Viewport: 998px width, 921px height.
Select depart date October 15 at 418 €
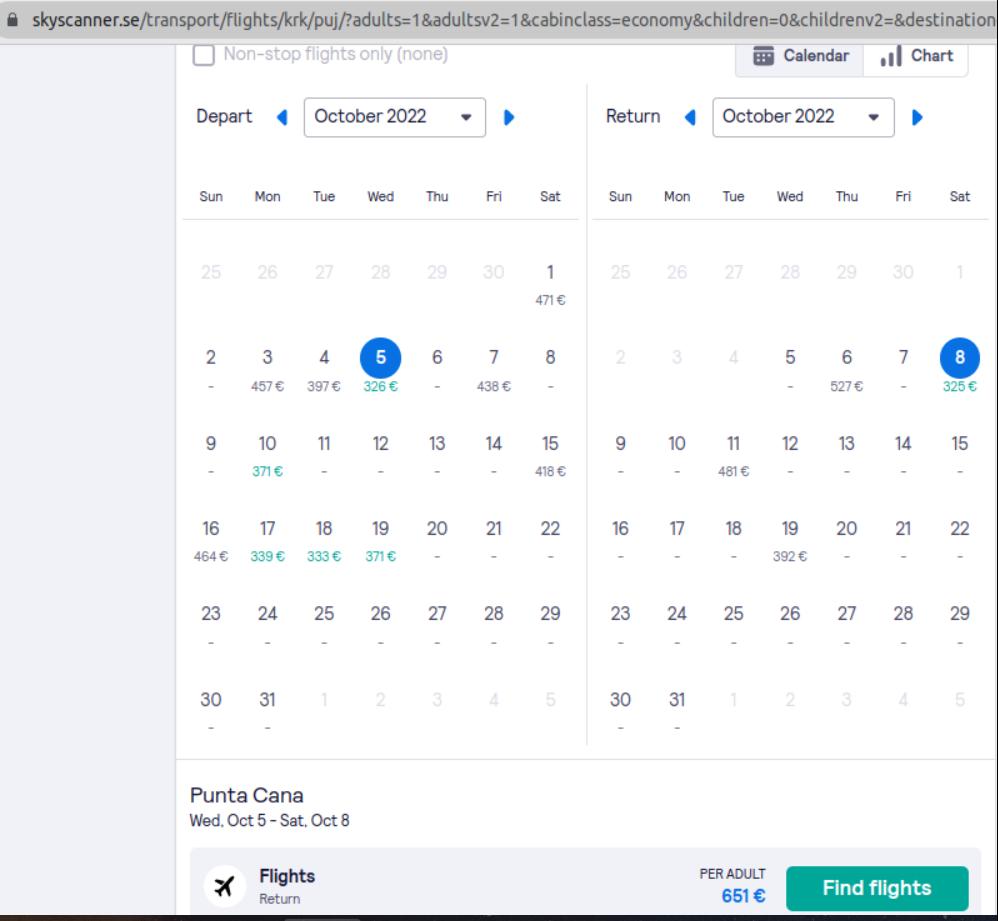click(550, 455)
